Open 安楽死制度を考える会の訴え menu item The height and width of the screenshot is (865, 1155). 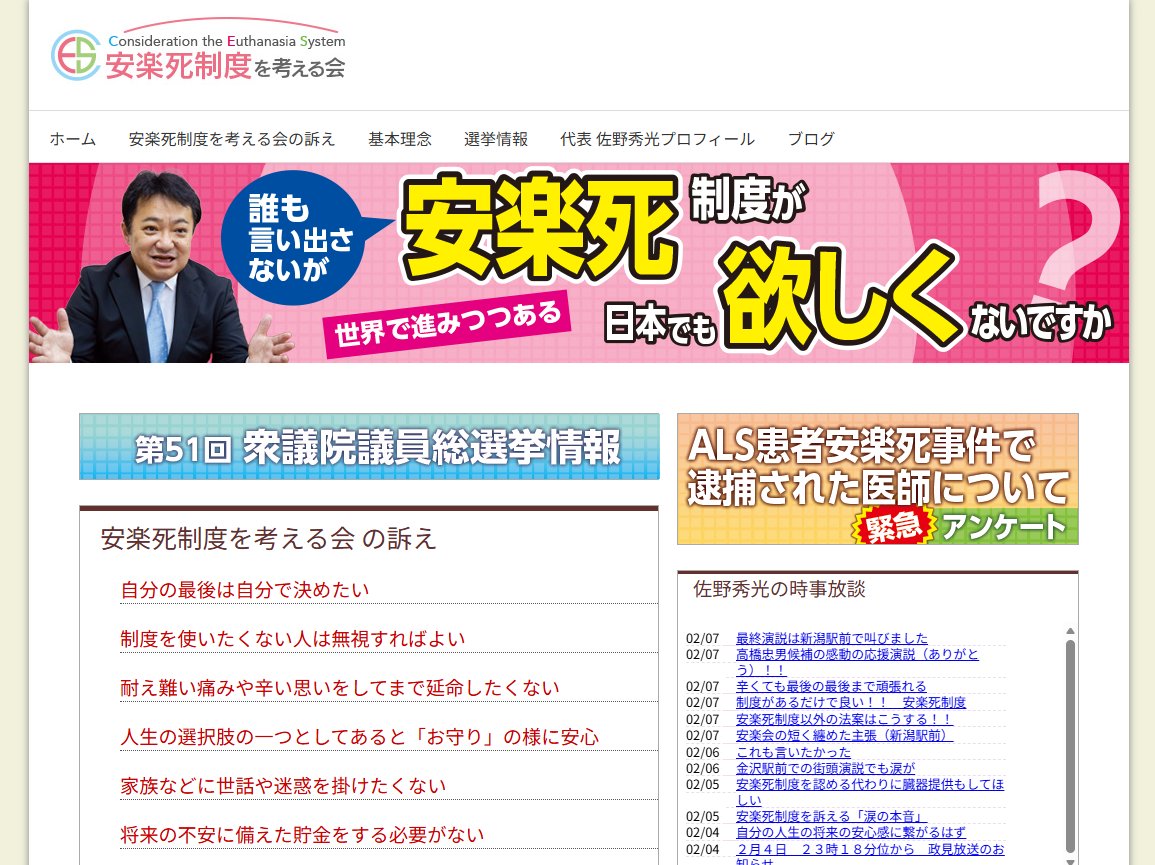(x=231, y=139)
